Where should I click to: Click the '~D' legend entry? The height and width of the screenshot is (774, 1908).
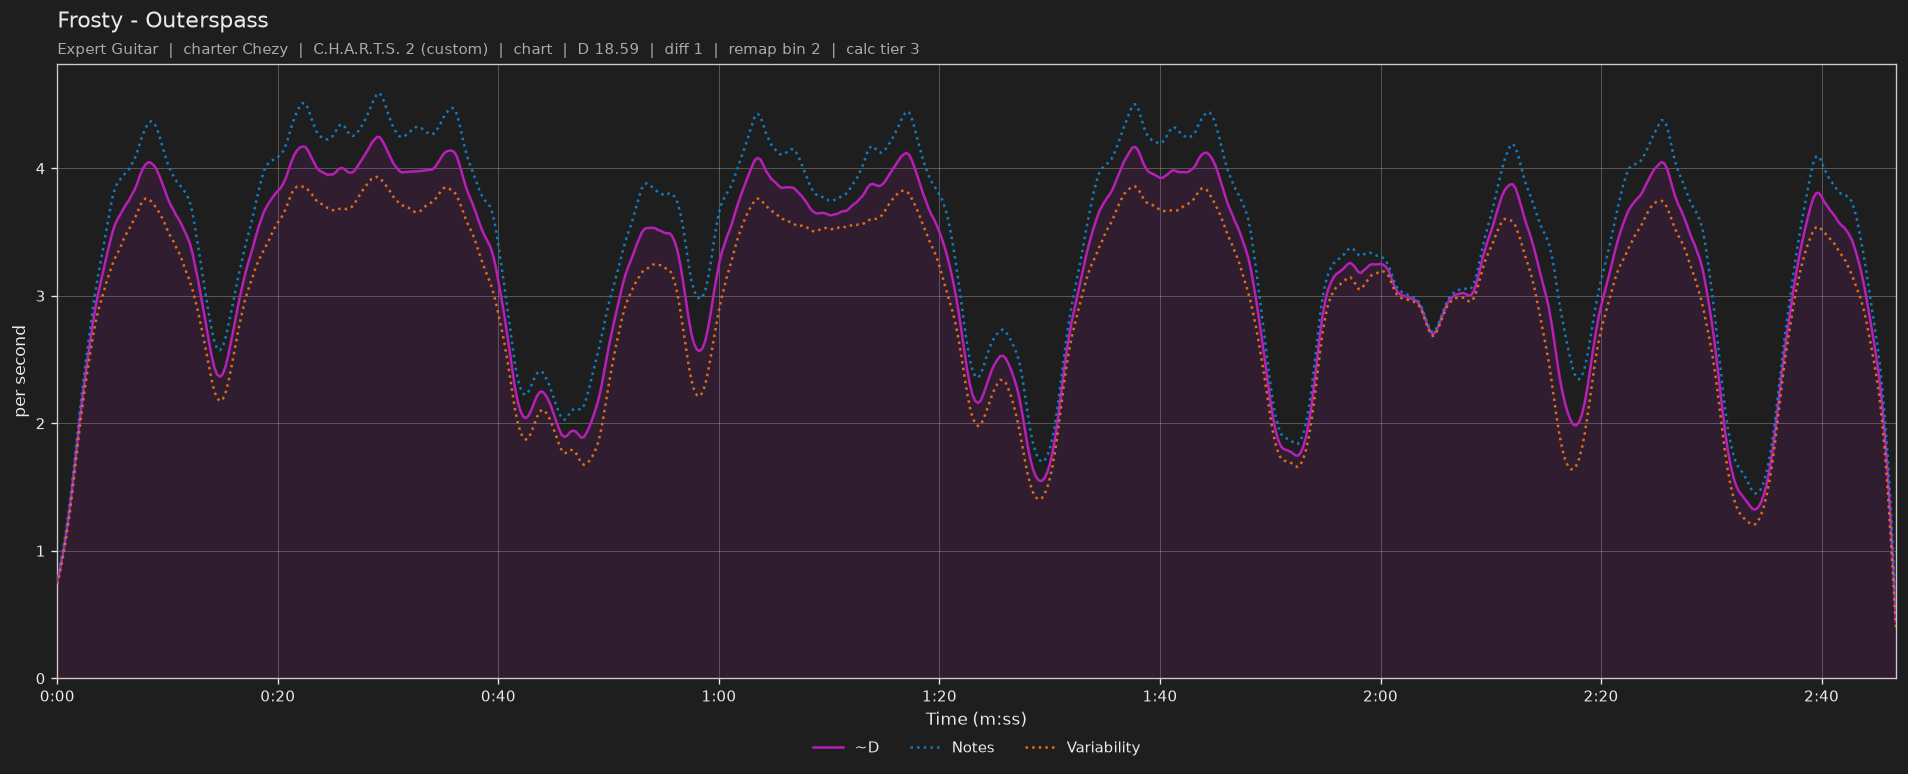coord(846,747)
